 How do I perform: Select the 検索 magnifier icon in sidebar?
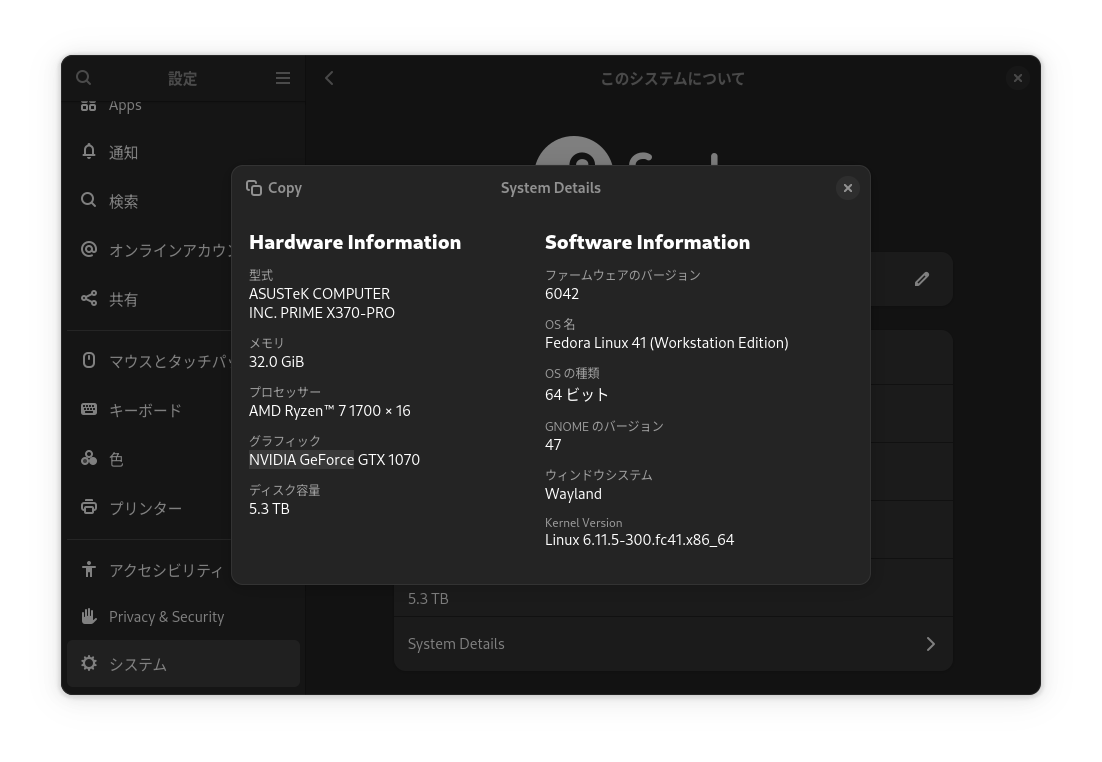tap(89, 200)
